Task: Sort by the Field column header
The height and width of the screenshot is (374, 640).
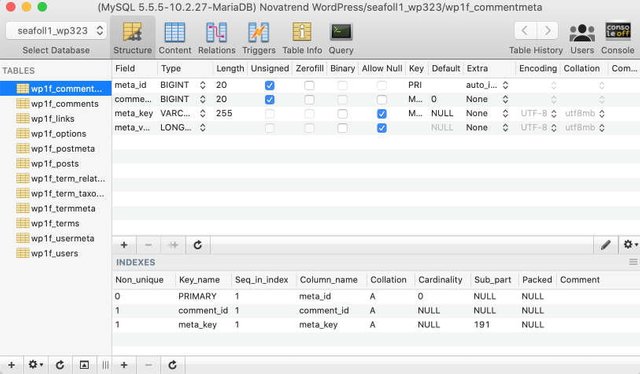Action: coord(134,69)
